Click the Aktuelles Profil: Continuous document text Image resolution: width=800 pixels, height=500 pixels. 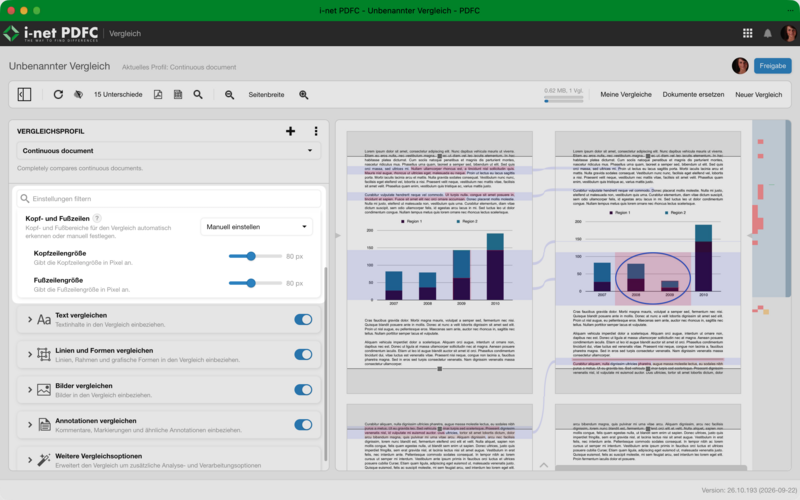pos(179,67)
